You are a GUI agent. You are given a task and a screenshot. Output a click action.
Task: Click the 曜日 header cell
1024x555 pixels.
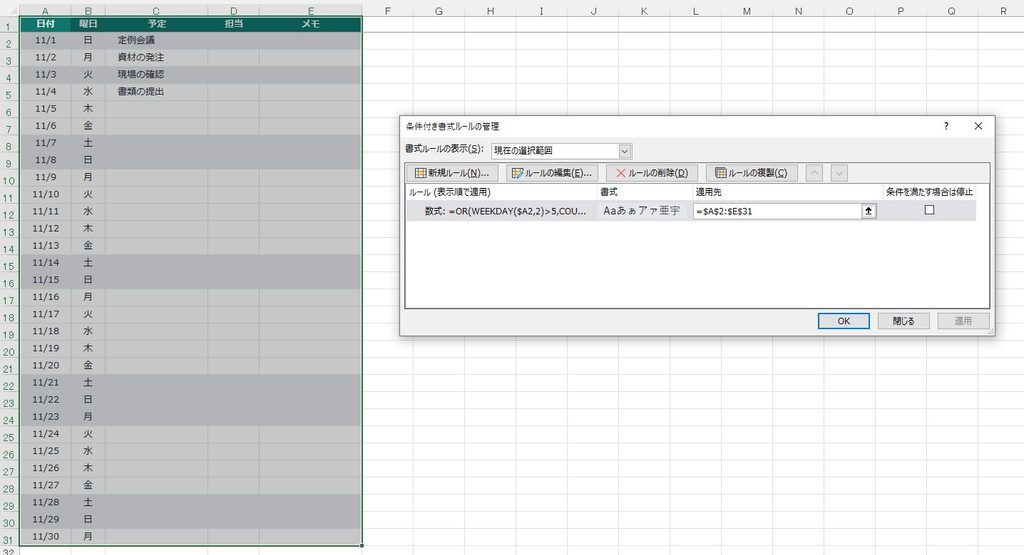(x=88, y=24)
